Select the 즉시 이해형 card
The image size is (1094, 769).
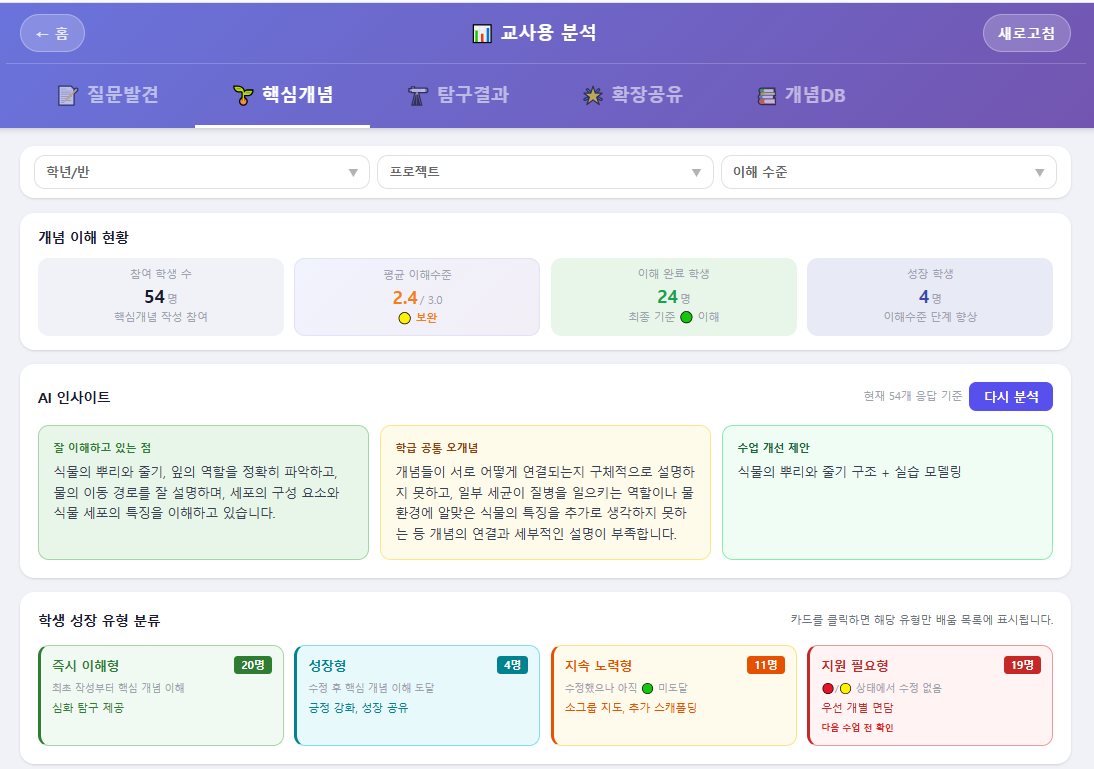(161, 695)
